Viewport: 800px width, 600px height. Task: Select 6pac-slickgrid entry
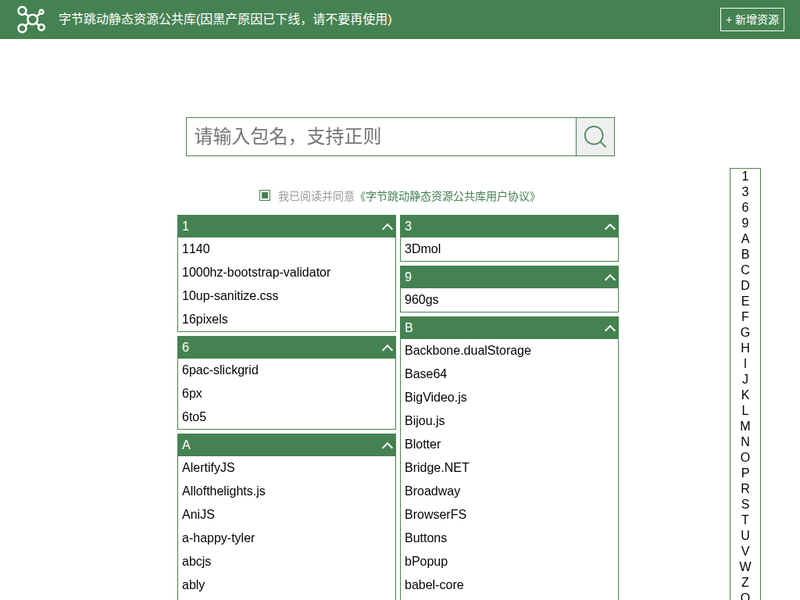[x=220, y=370]
